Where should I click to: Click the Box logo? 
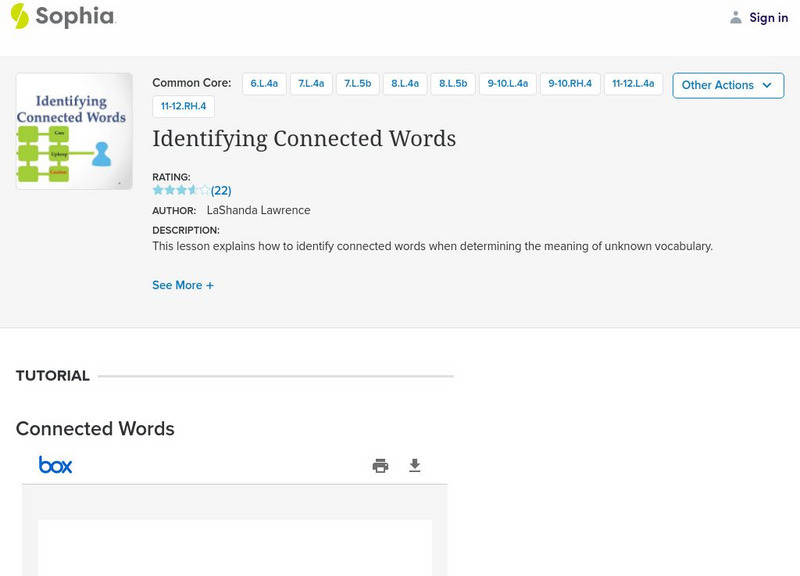55,465
